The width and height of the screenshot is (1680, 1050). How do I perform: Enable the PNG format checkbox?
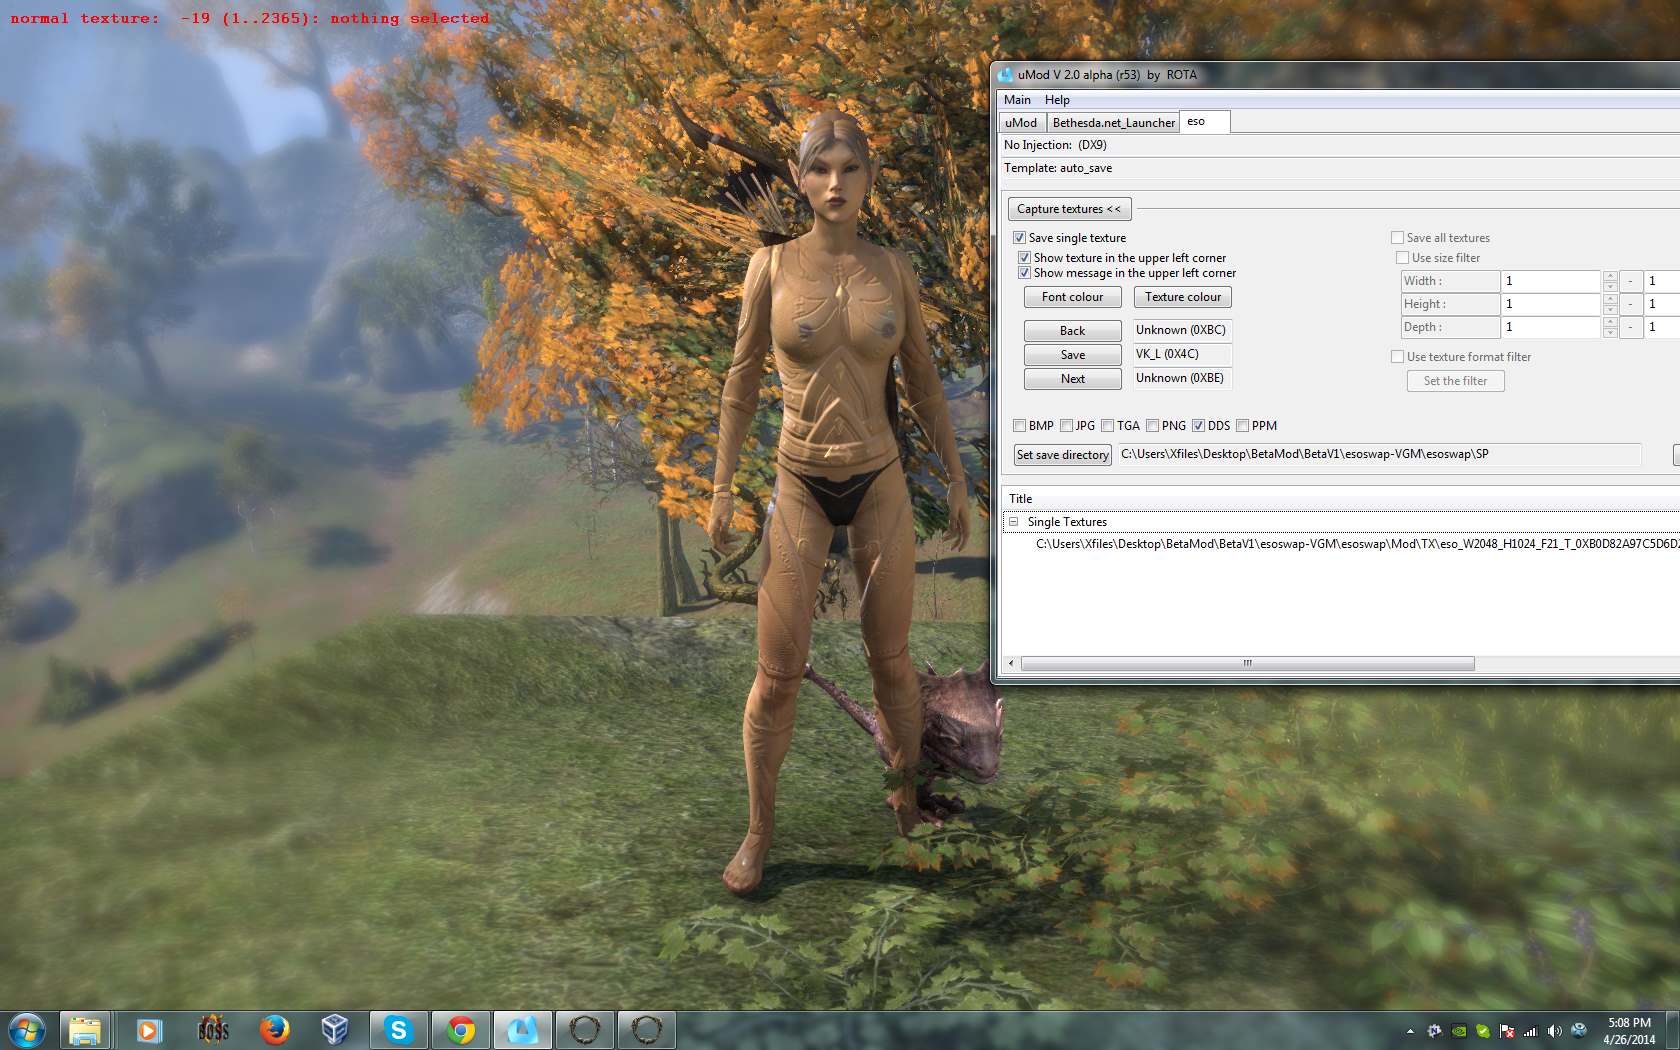point(1153,426)
